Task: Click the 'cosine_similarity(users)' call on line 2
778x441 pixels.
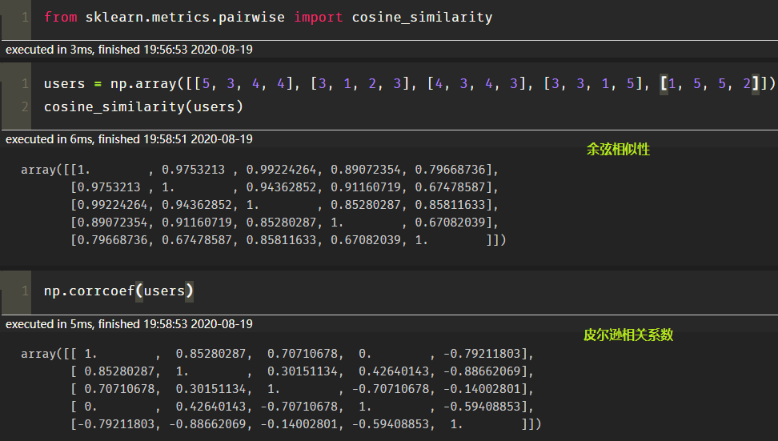Action: click(144, 107)
